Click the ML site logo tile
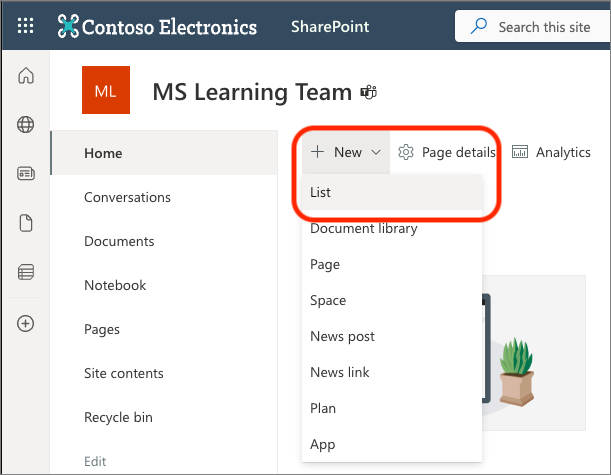Screen dimensions: 611x475 click(106, 90)
